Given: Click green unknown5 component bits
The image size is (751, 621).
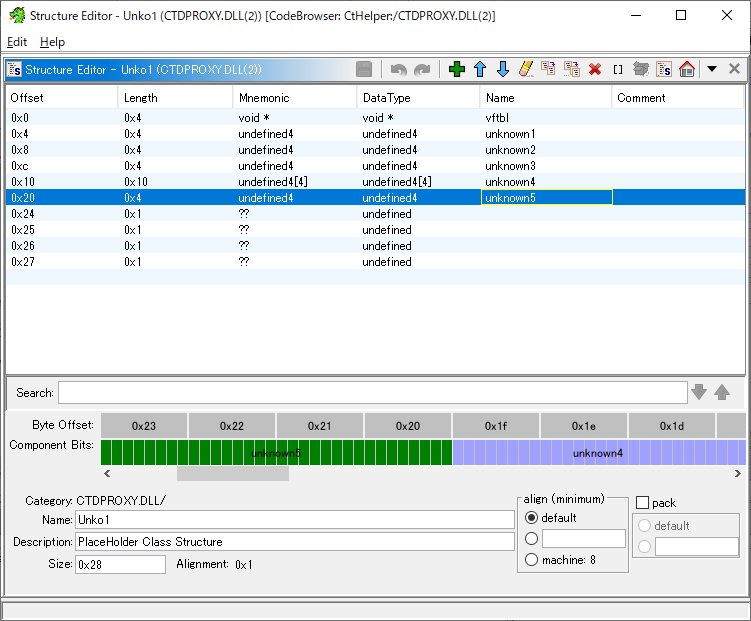Looking at the screenshot, I should (276, 452).
